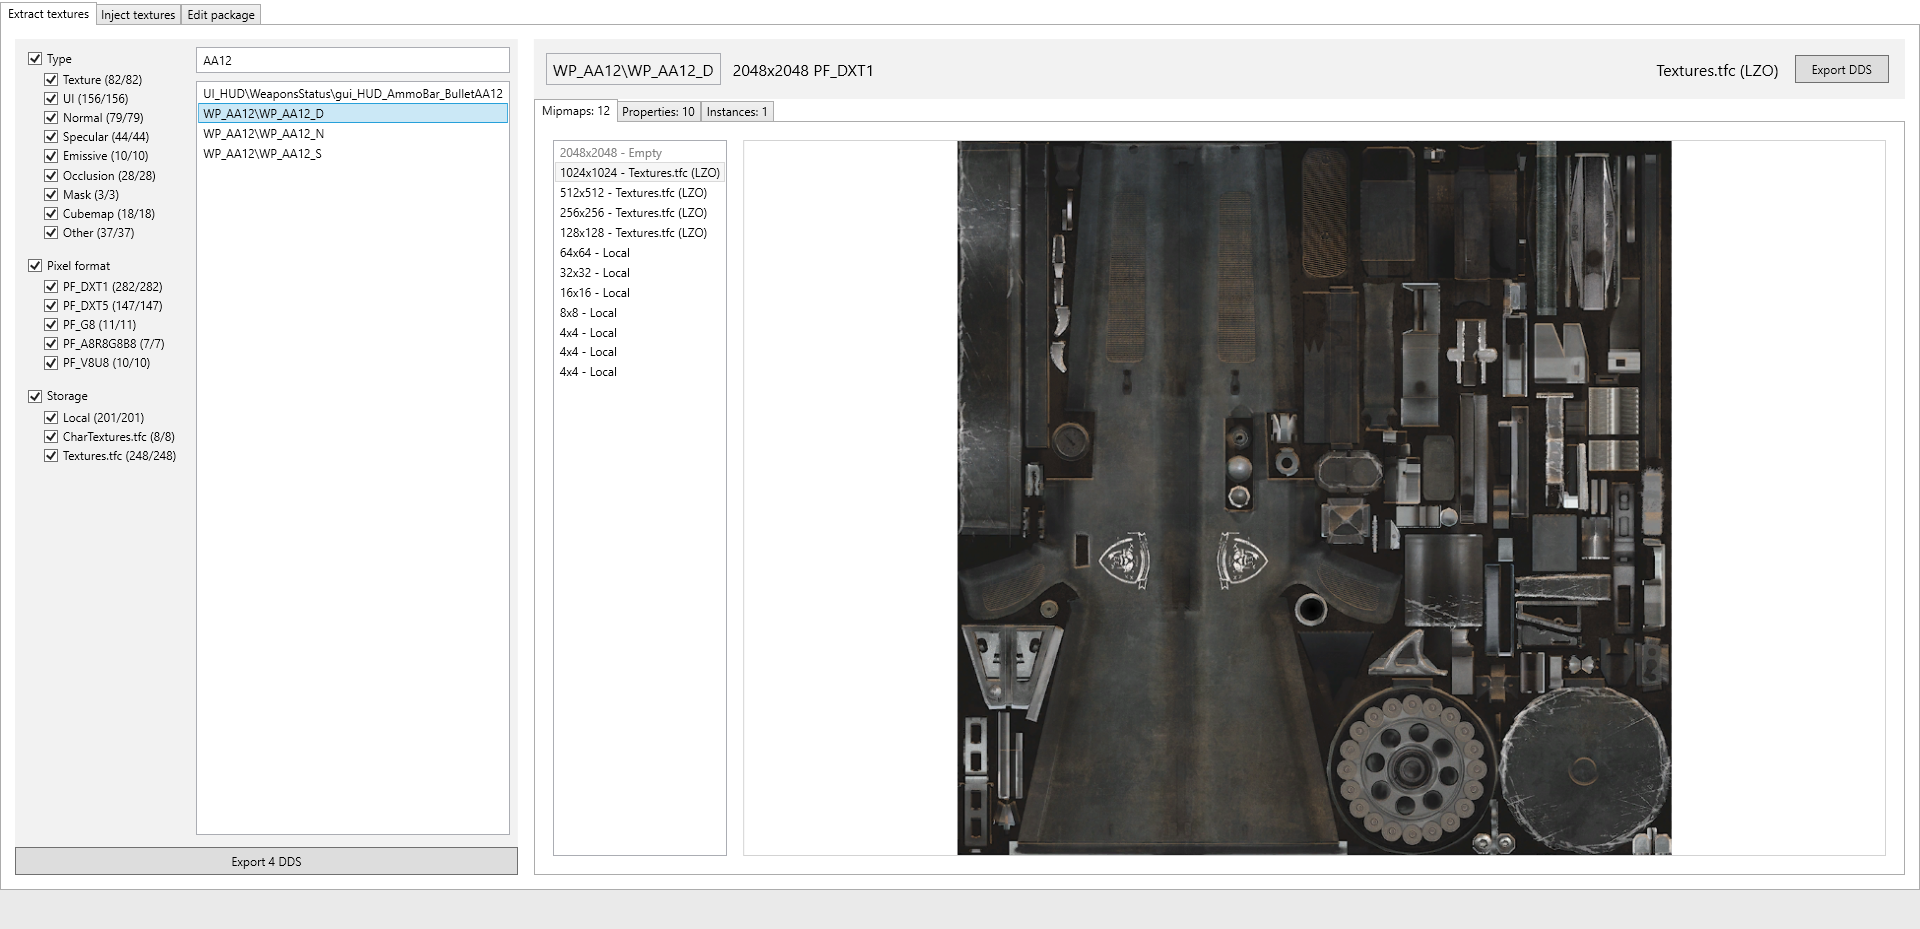Select the 2048x2048 - Empty mipmap

click(x=640, y=153)
